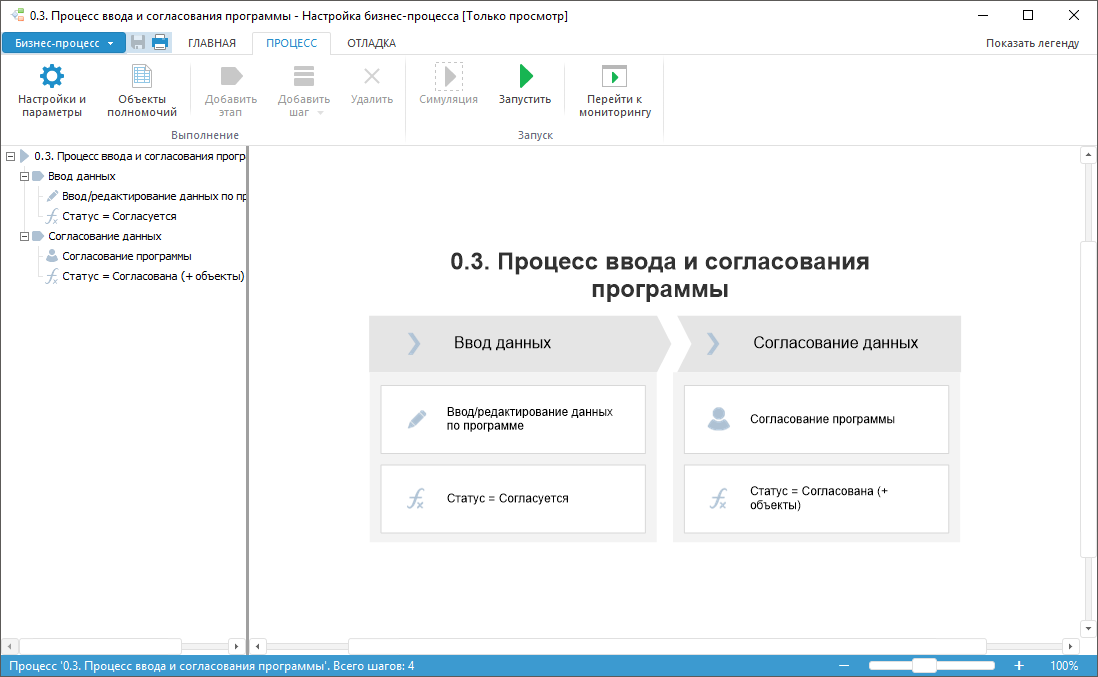Select Статус = Согласуется in tree
The image size is (1098, 677).
pos(119,216)
